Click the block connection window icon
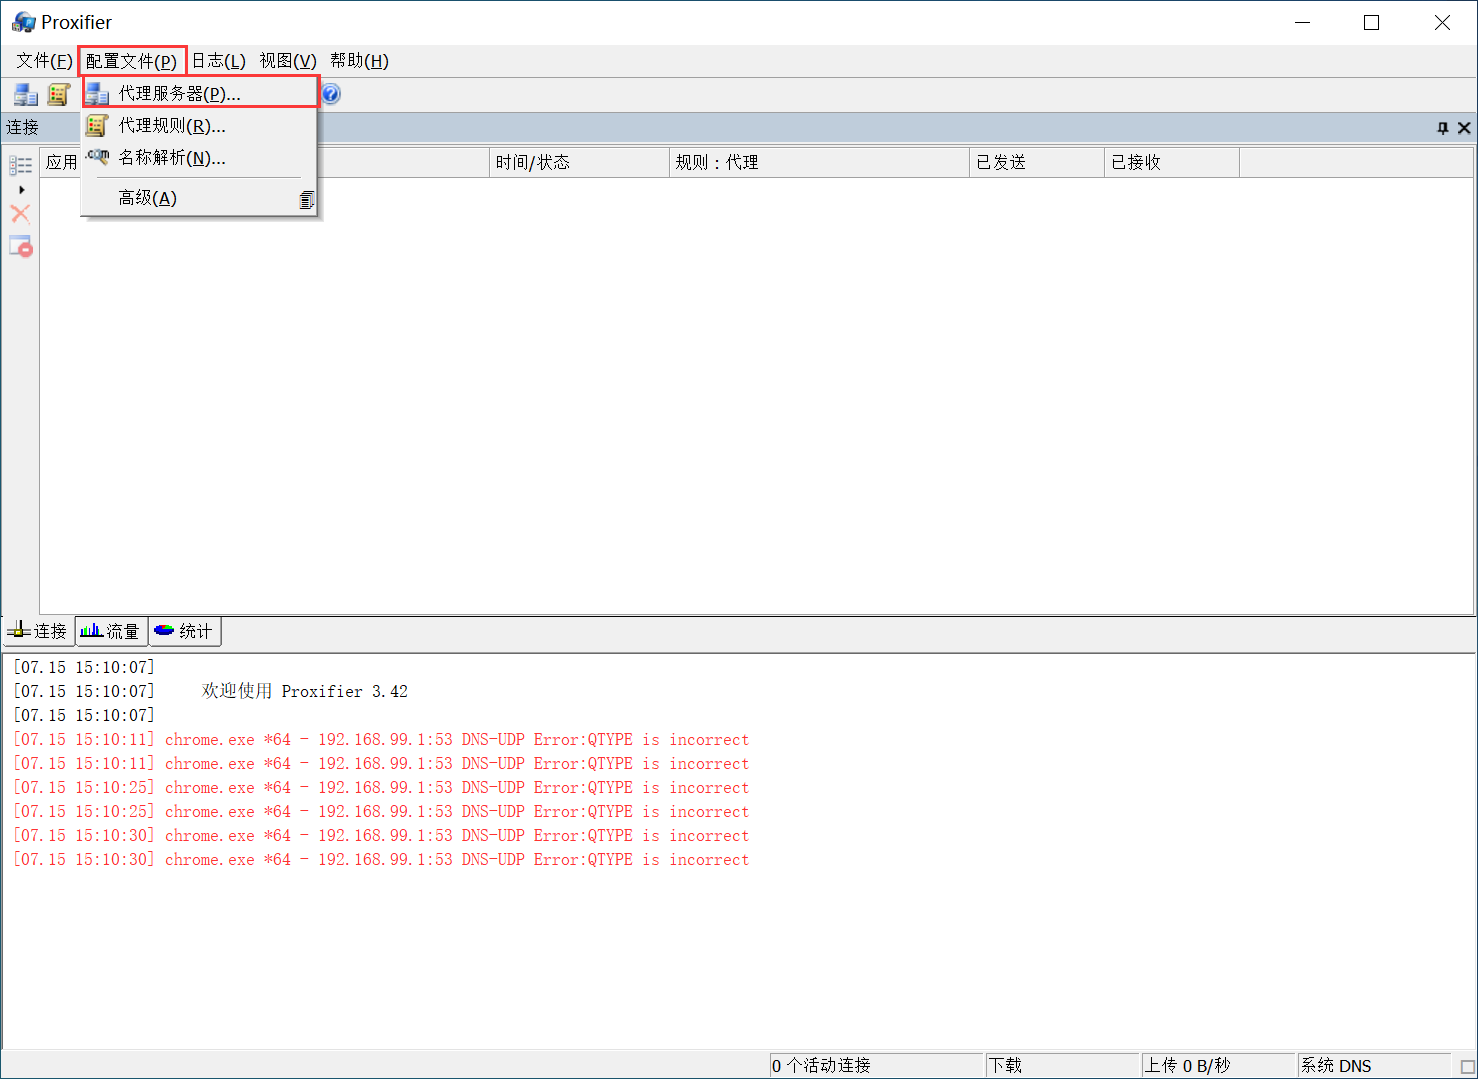This screenshot has height=1079, width=1478. point(21,246)
